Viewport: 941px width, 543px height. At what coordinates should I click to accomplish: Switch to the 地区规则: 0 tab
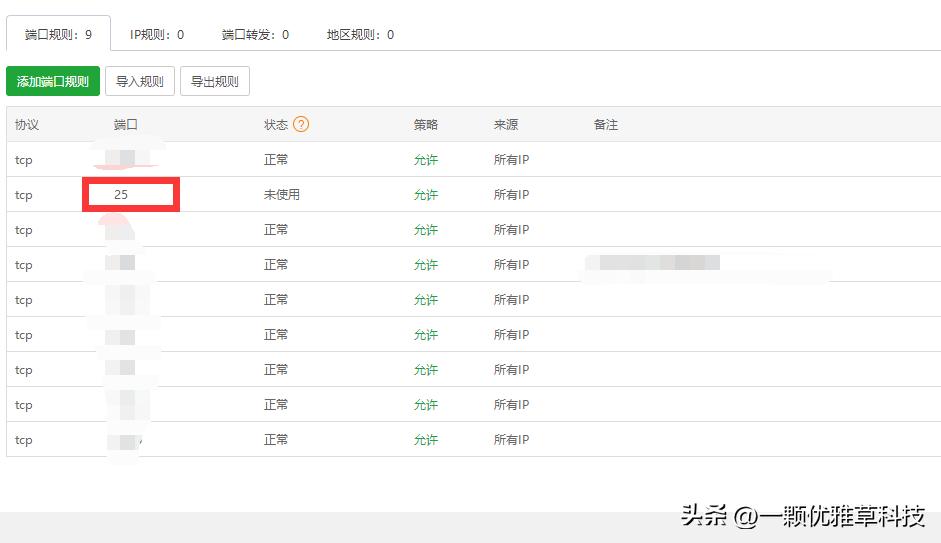tap(360, 35)
